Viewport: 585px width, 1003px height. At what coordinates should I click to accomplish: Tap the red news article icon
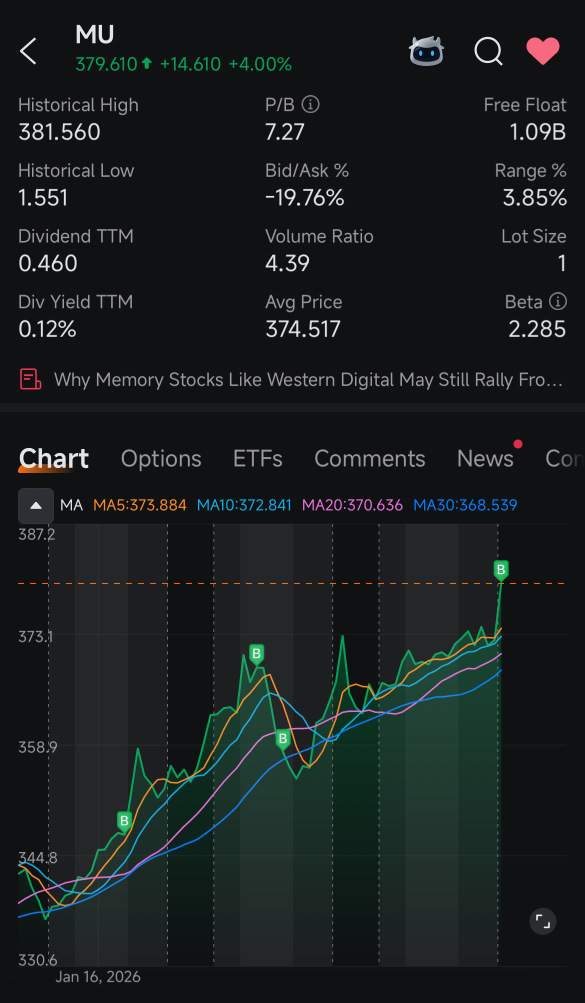coord(30,379)
